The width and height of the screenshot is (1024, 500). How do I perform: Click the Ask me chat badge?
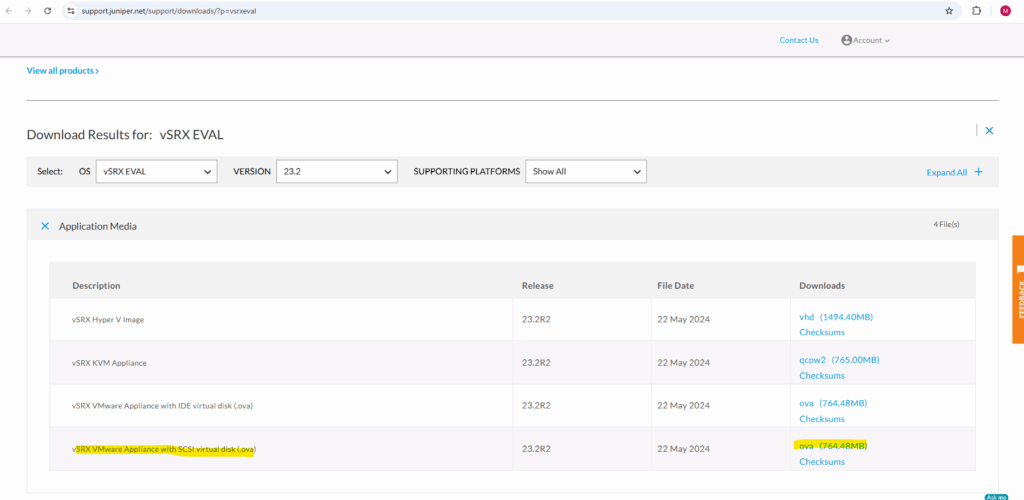pos(997,497)
